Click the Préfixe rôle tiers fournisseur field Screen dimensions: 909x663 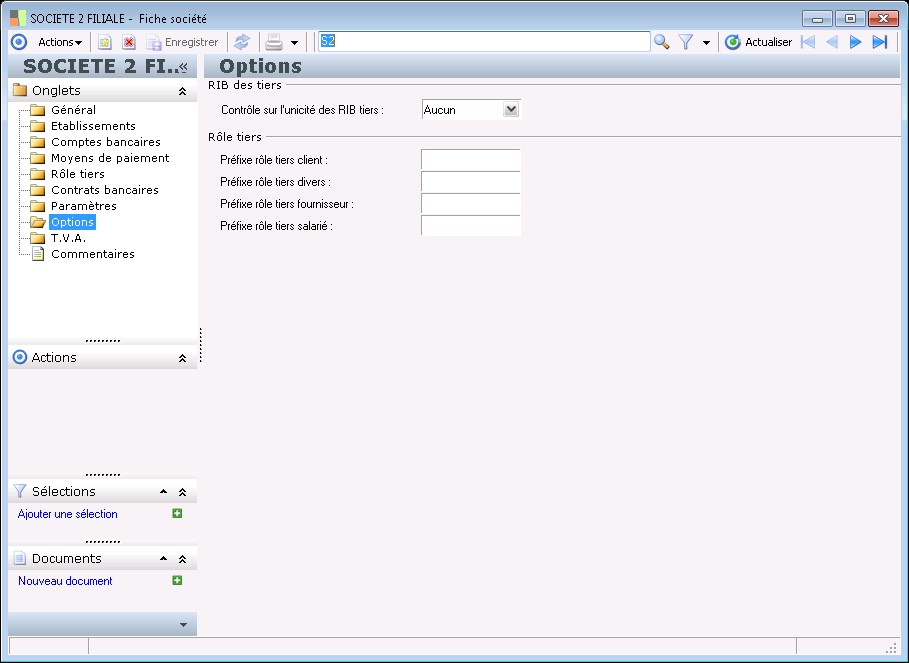click(471, 203)
